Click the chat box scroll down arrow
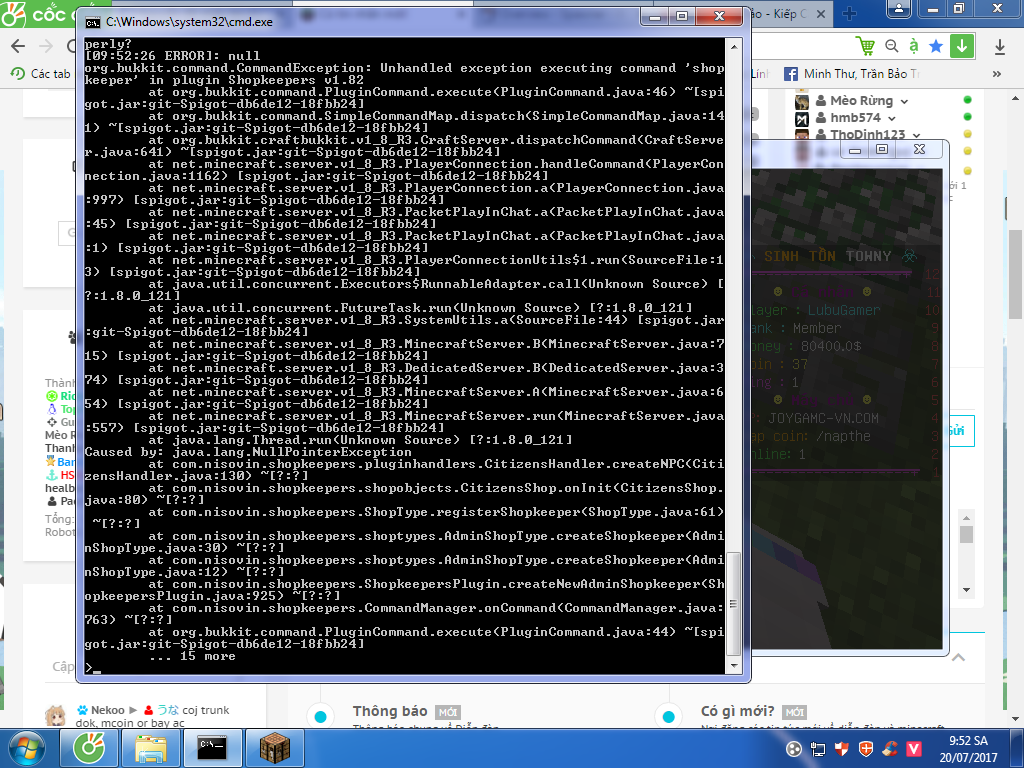 [966, 590]
